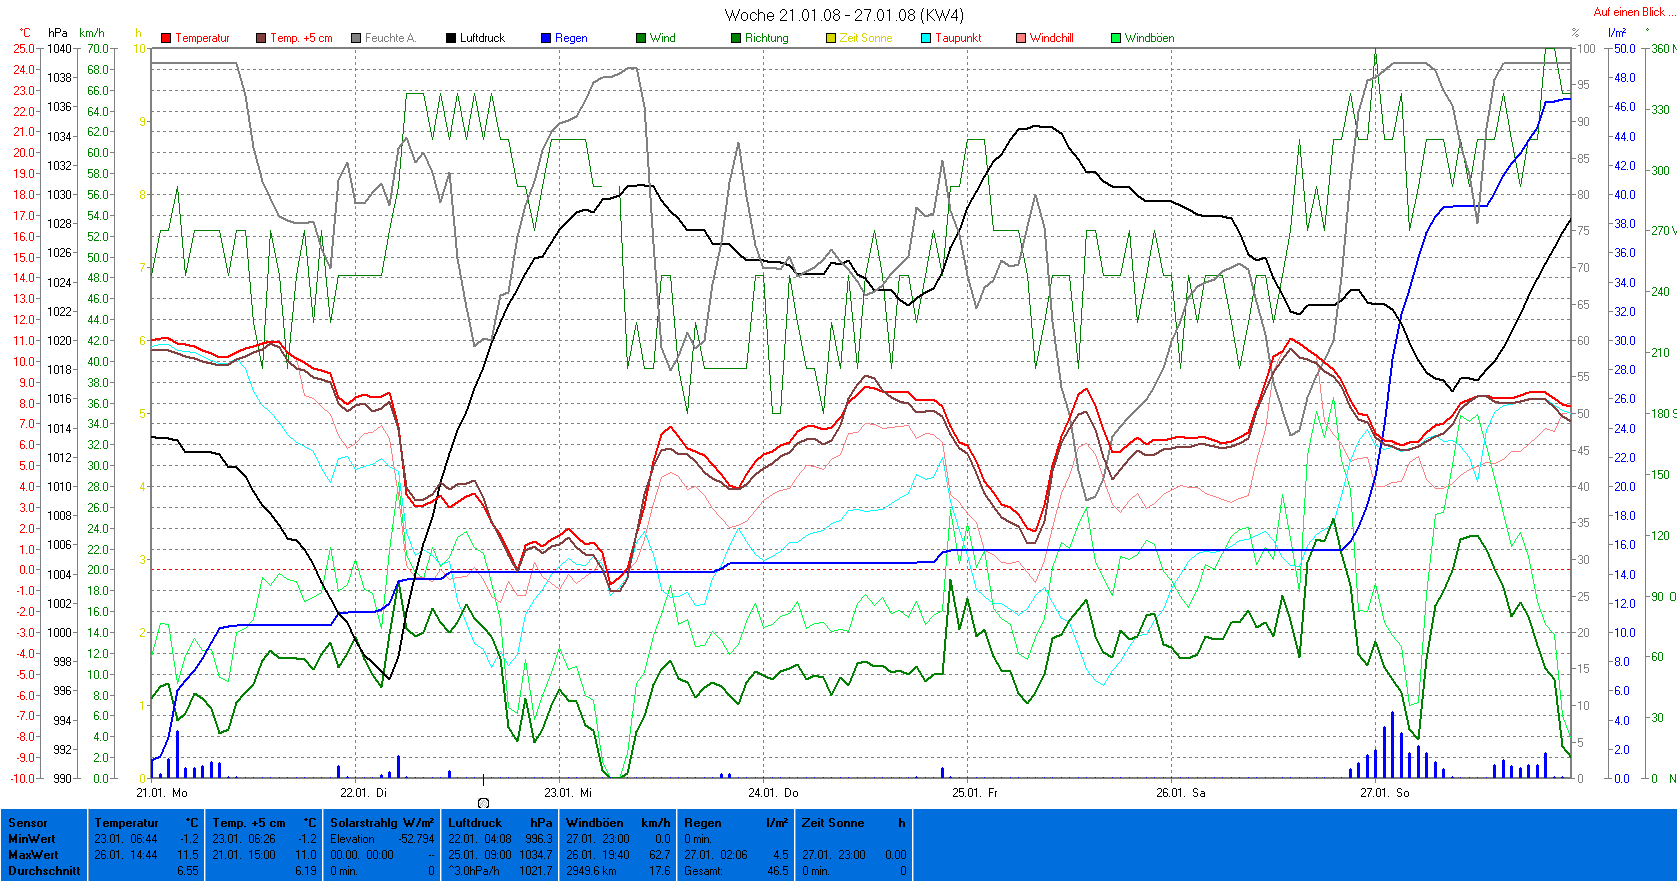Select the Windchill legend label

coord(1051,38)
